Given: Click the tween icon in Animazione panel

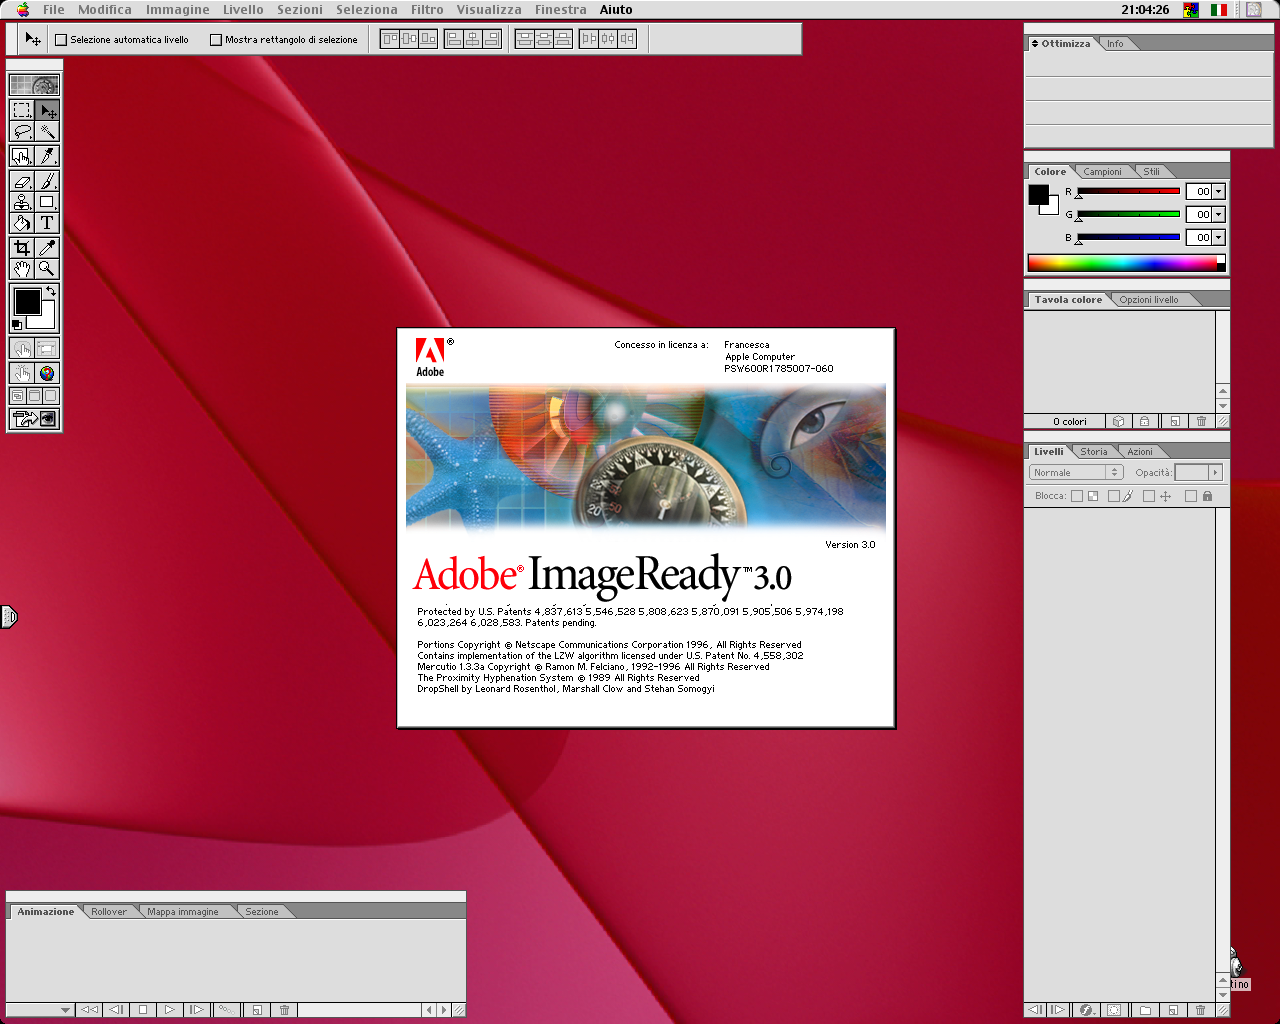Looking at the screenshot, I should pos(225,1010).
